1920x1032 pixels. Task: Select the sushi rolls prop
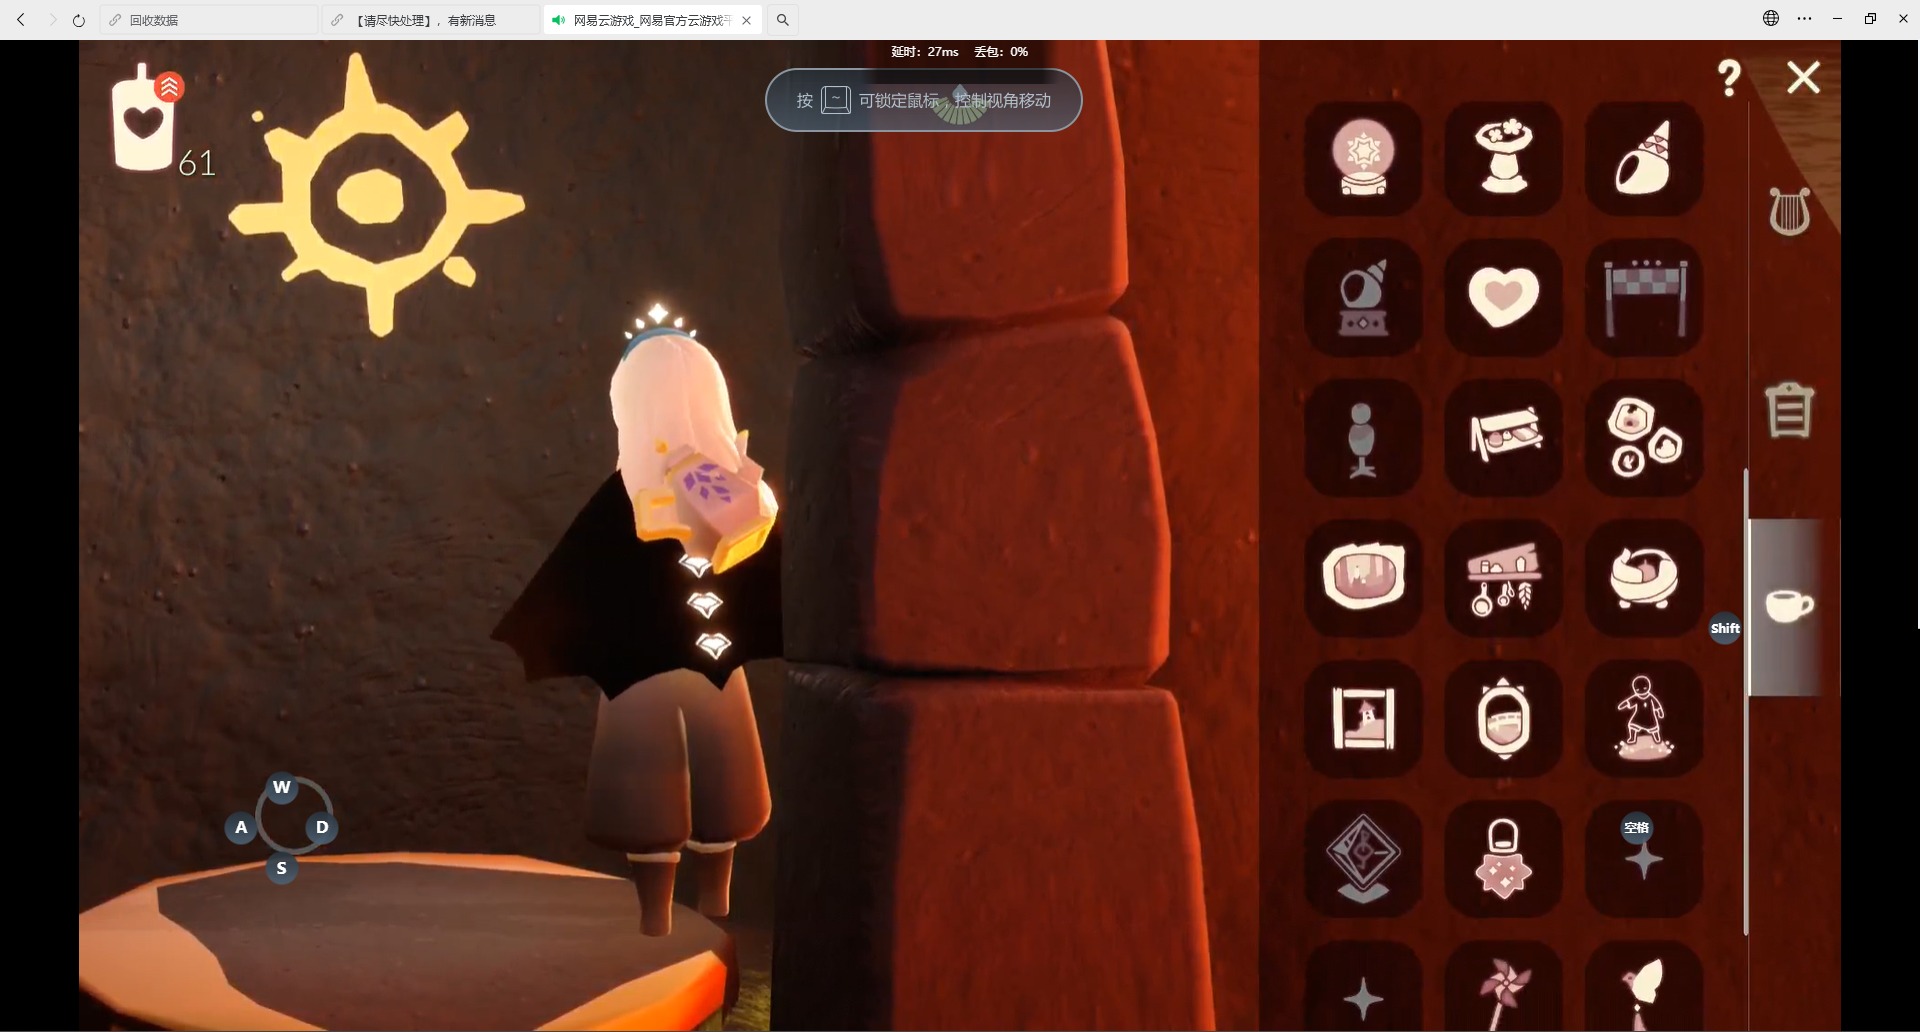(x=1643, y=437)
